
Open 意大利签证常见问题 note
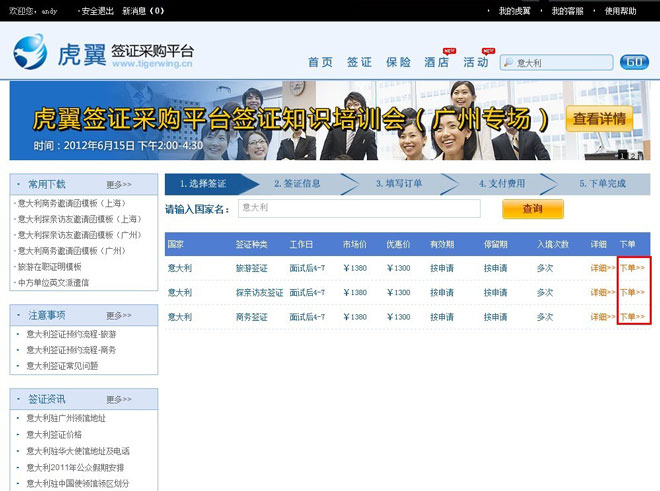[62, 366]
